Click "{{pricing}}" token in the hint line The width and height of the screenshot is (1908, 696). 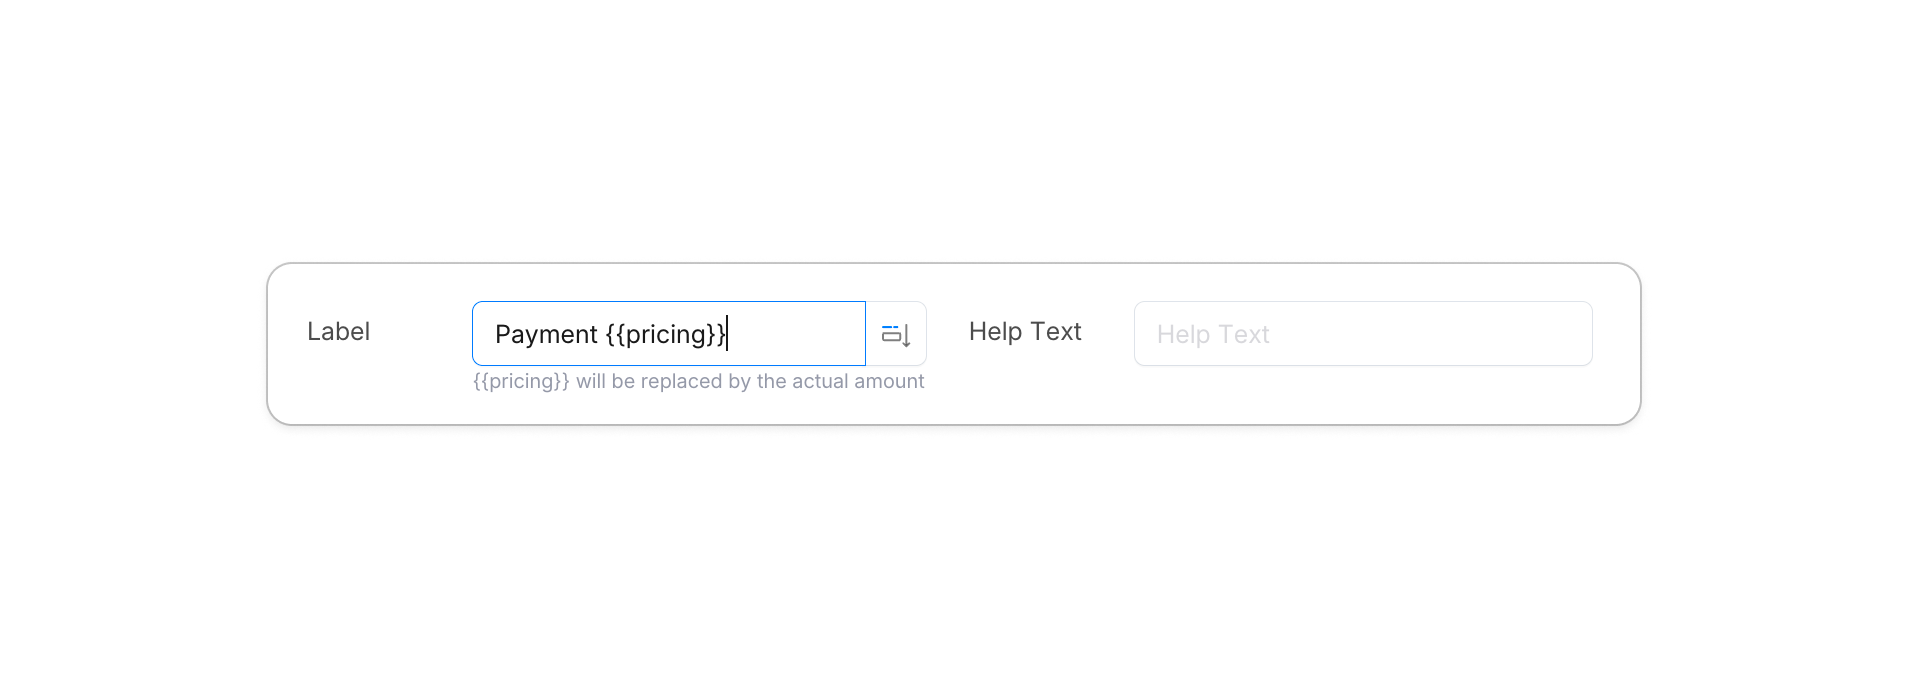point(521,382)
